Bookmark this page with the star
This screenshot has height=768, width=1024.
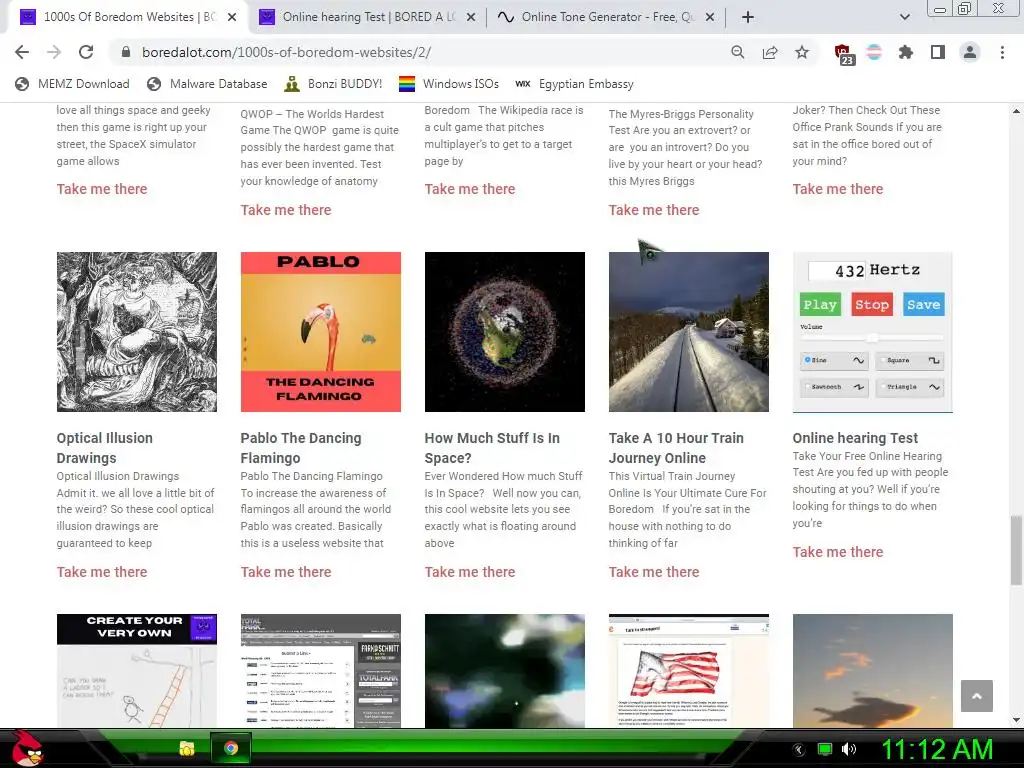tap(802, 52)
